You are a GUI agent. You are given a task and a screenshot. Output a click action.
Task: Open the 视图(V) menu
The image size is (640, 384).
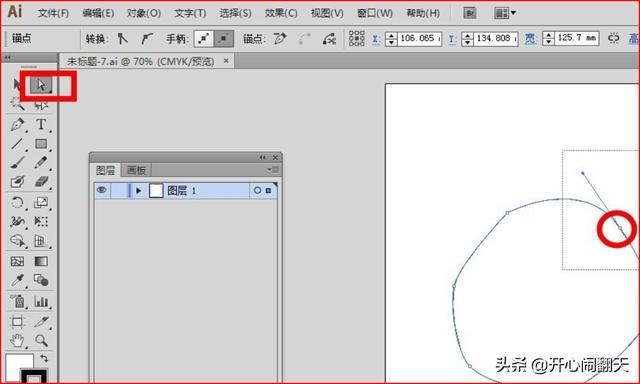tap(327, 13)
